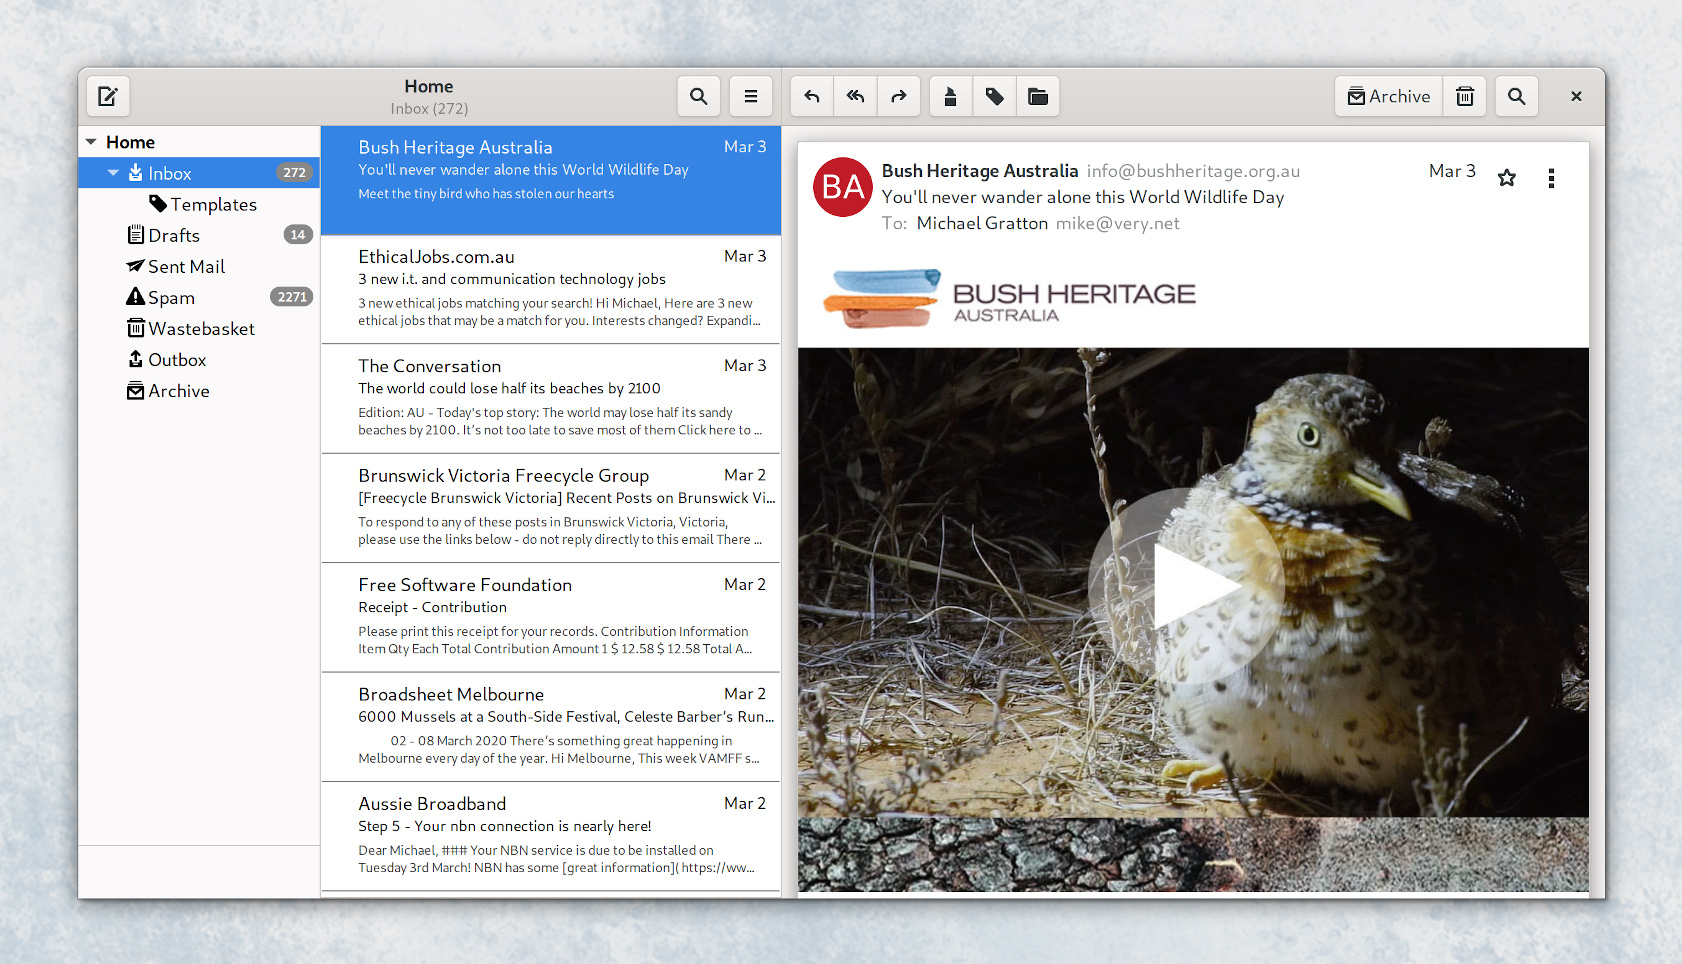
Task: Open the Free Software Foundation receipt email
Action: (x=551, y=617)
